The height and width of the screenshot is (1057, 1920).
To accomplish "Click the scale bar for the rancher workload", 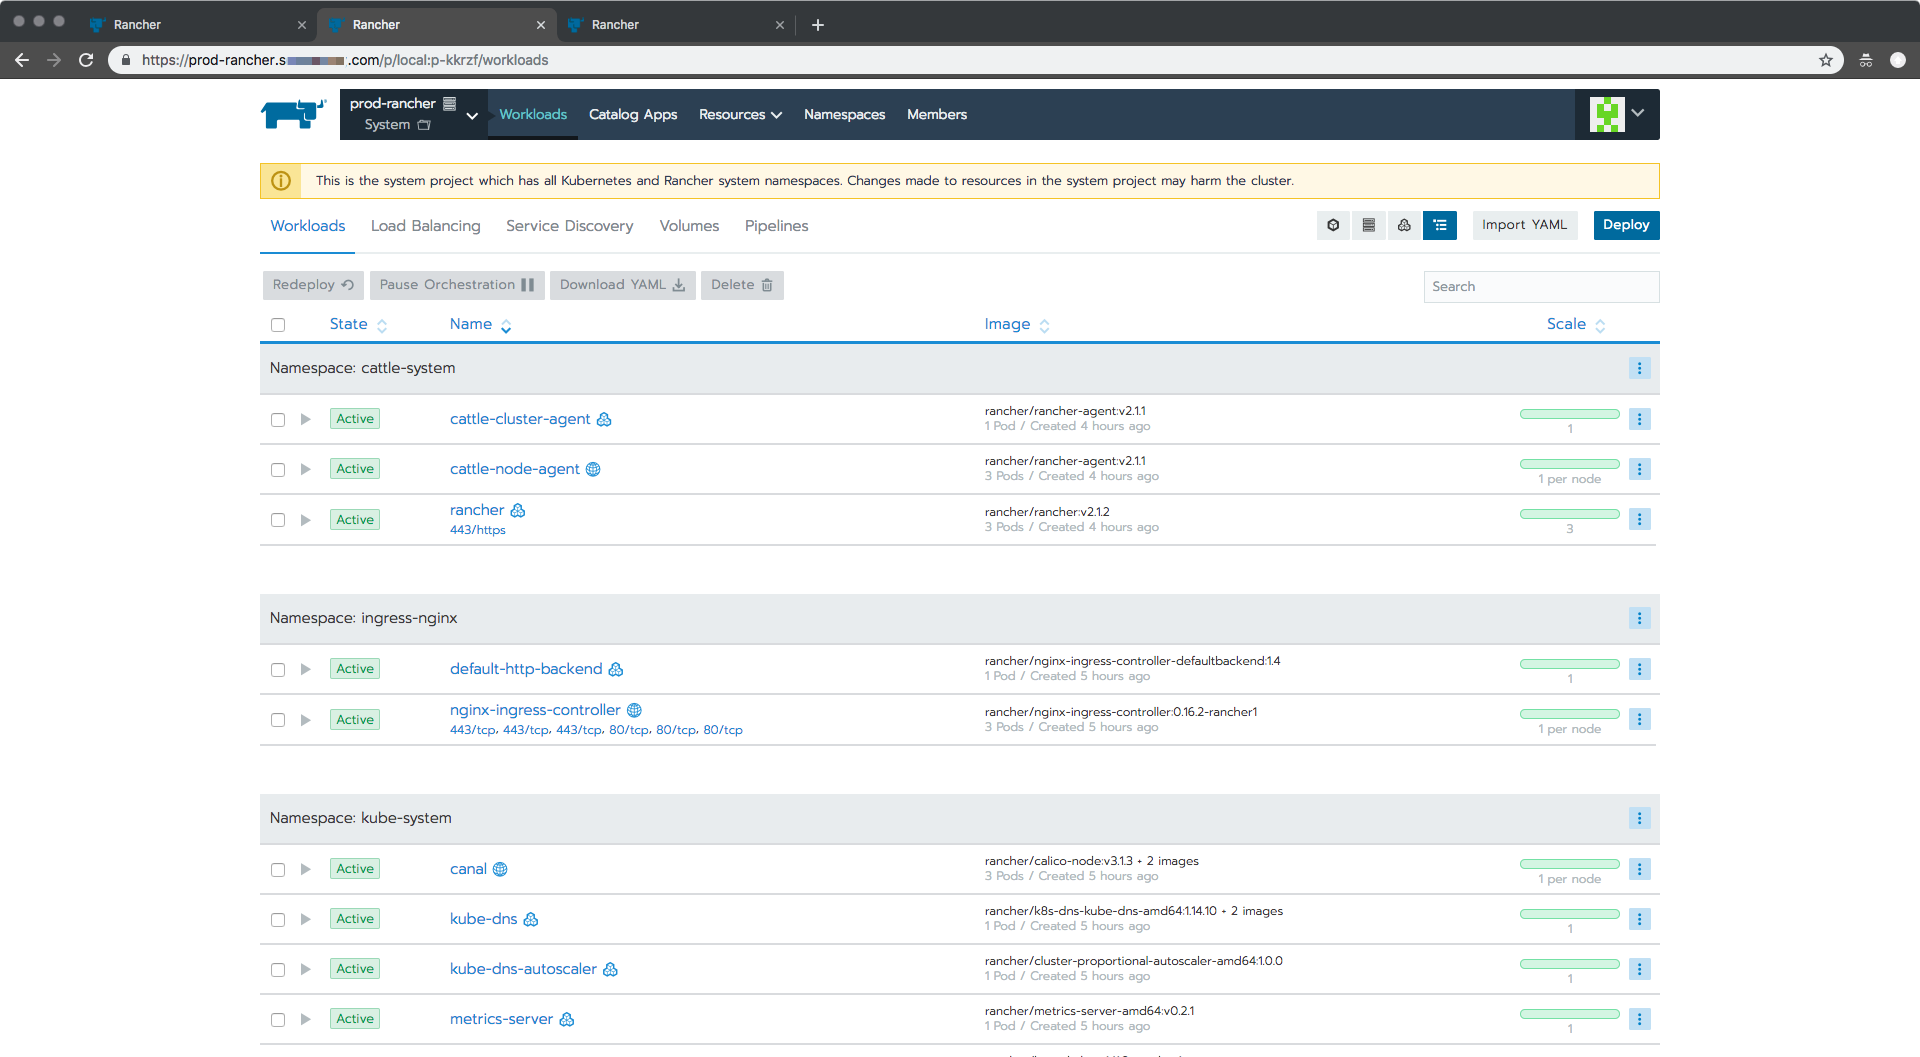I will pyautogui.click(x=1569, y=514).
